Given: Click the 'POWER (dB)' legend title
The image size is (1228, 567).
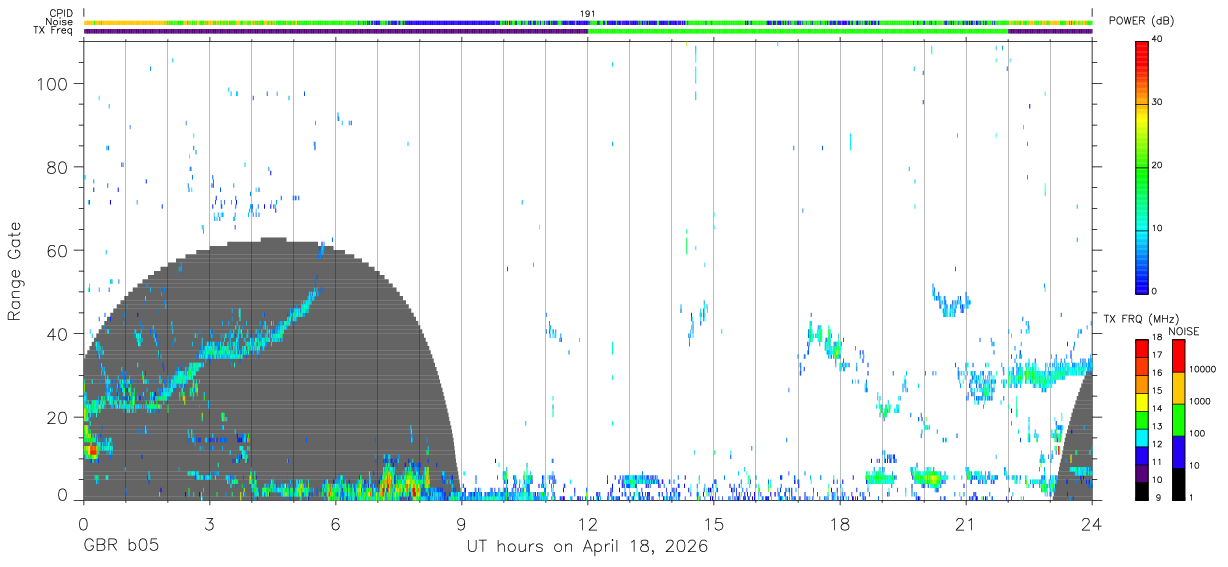Looking at the screenshot, I should [x=1140, y=22].
